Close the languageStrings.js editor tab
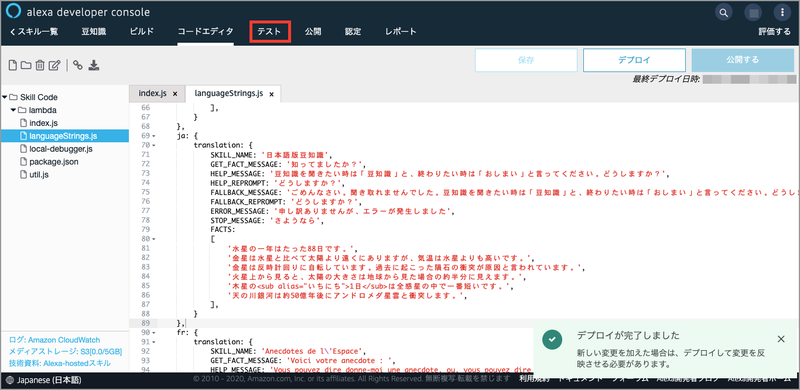Image resolution: width=800 pixels, height=390 pixels. pyautogui.click(x=272, y=94)
